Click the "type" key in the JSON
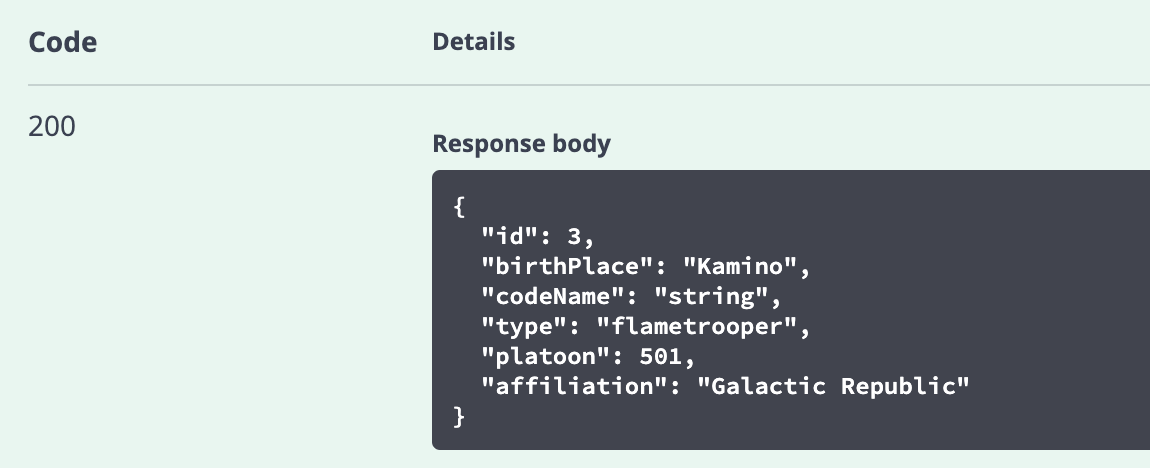This screenshot has width=1150, height=468. pyautogui.click(x=524, y=326)
